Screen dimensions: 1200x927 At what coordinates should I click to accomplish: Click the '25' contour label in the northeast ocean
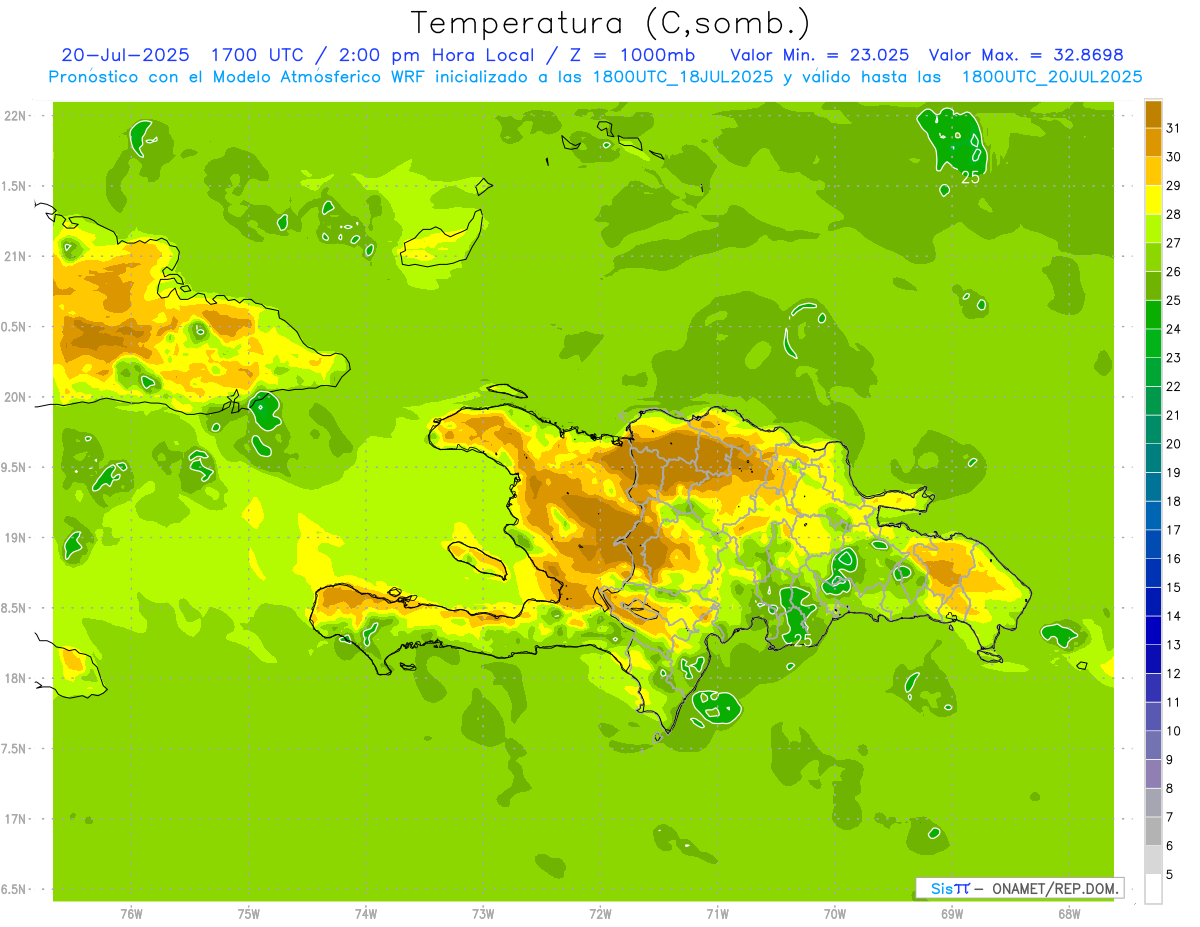tap(970, 177)
